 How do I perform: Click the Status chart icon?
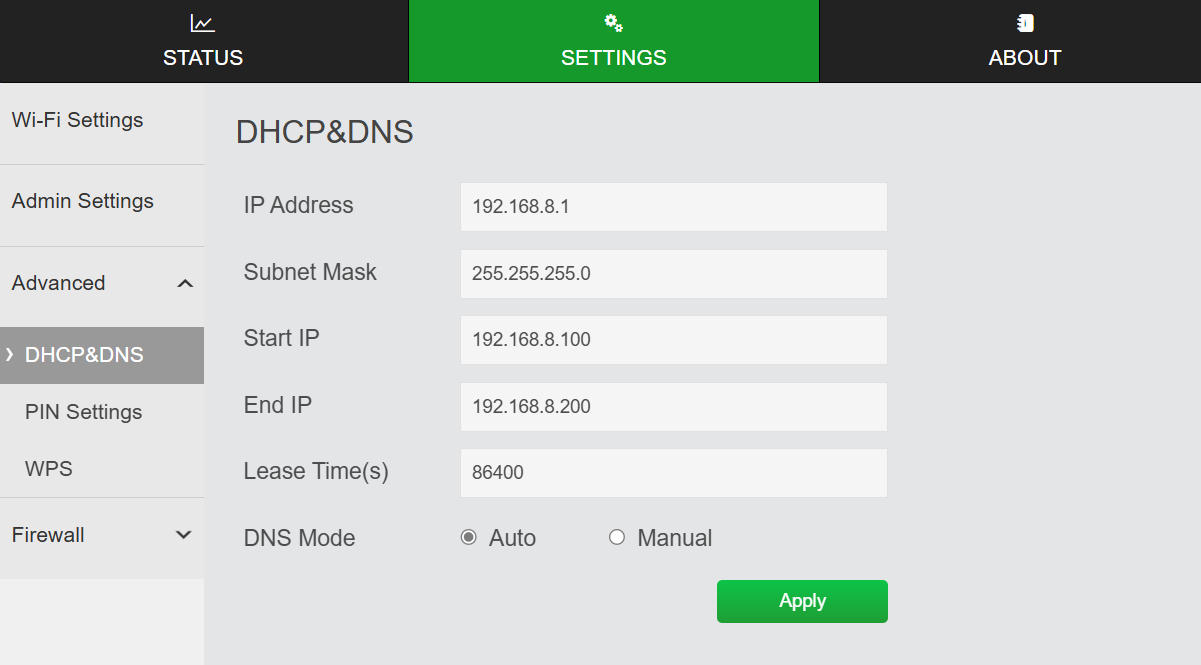coord(203,23)
